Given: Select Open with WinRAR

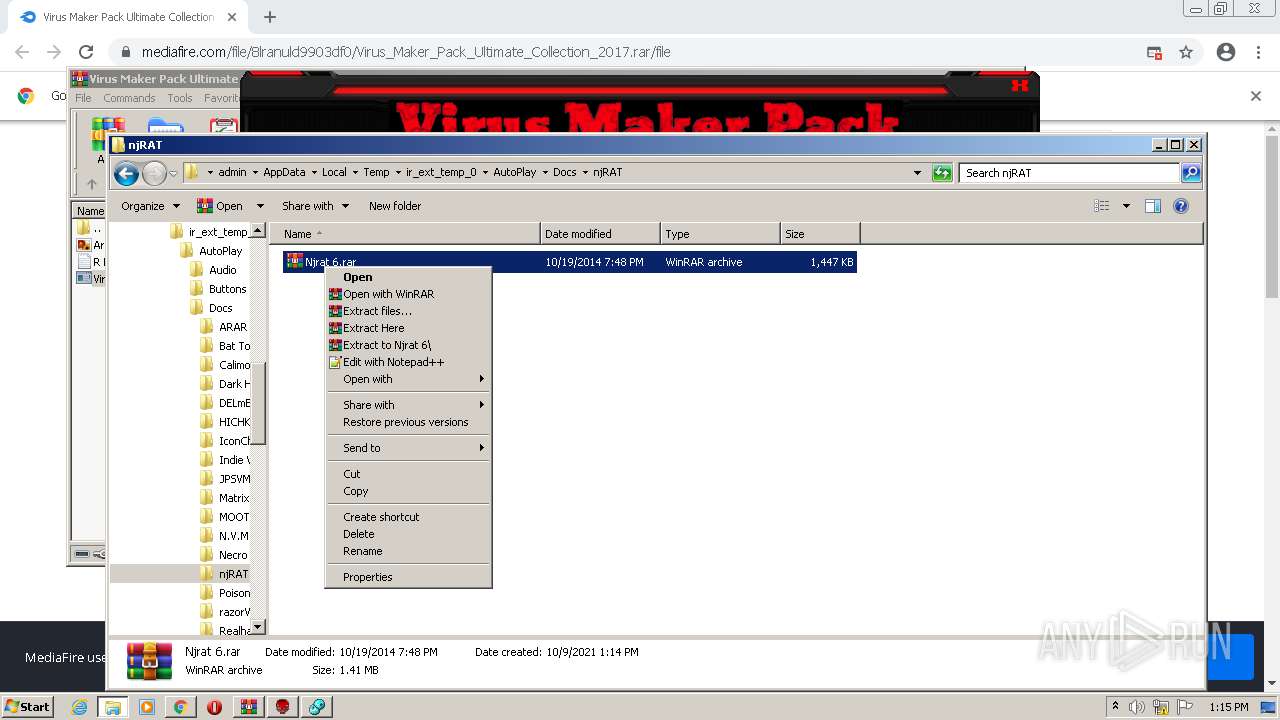Looking at the screenshot, I should pos(409,294).
